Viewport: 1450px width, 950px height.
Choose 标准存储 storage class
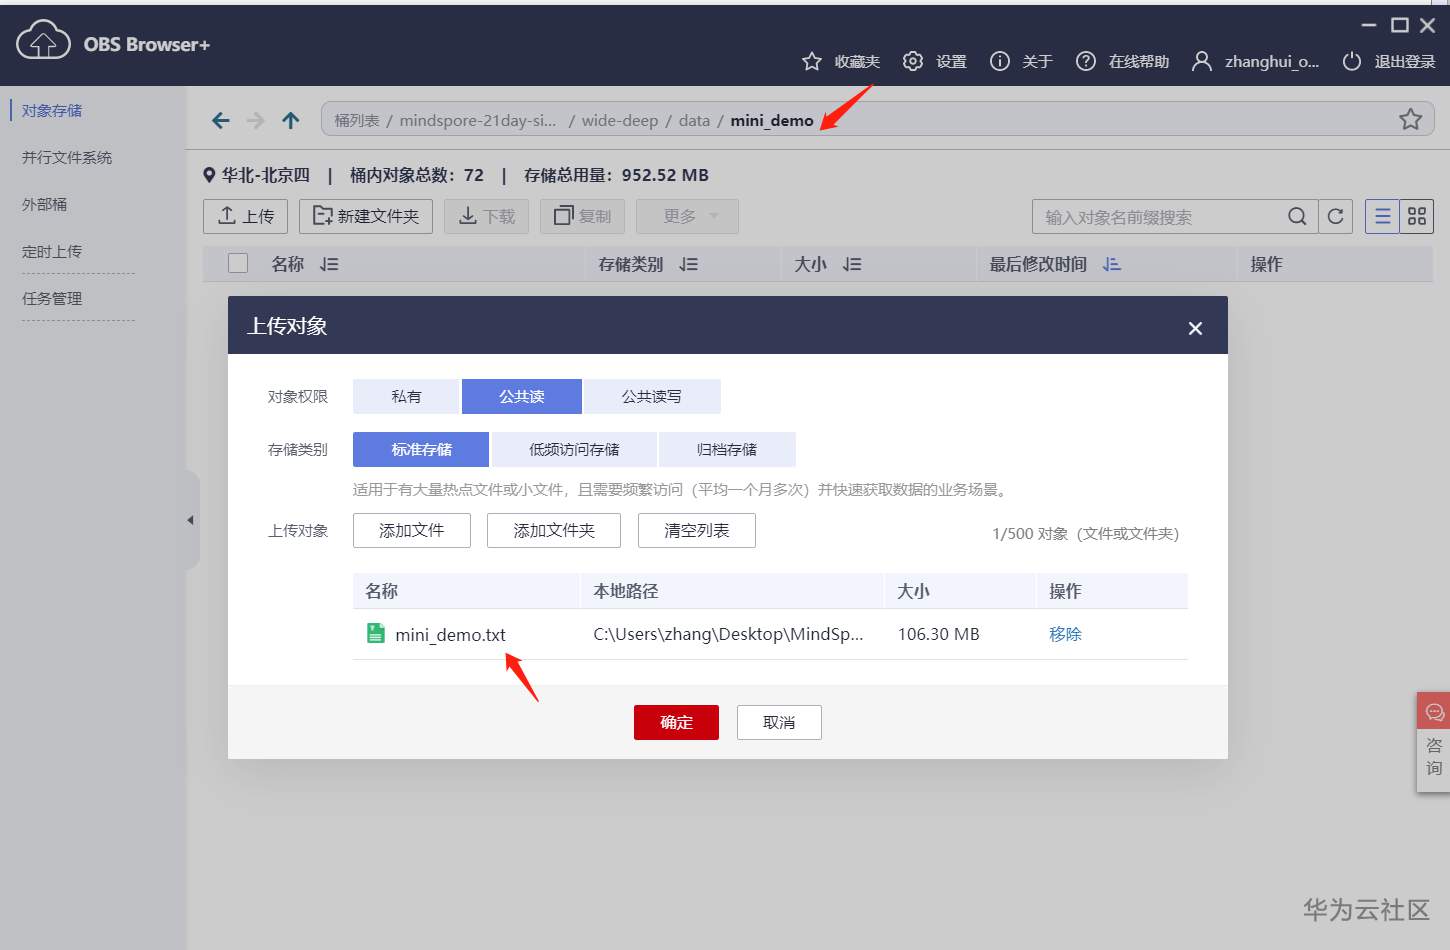point(421,449)
